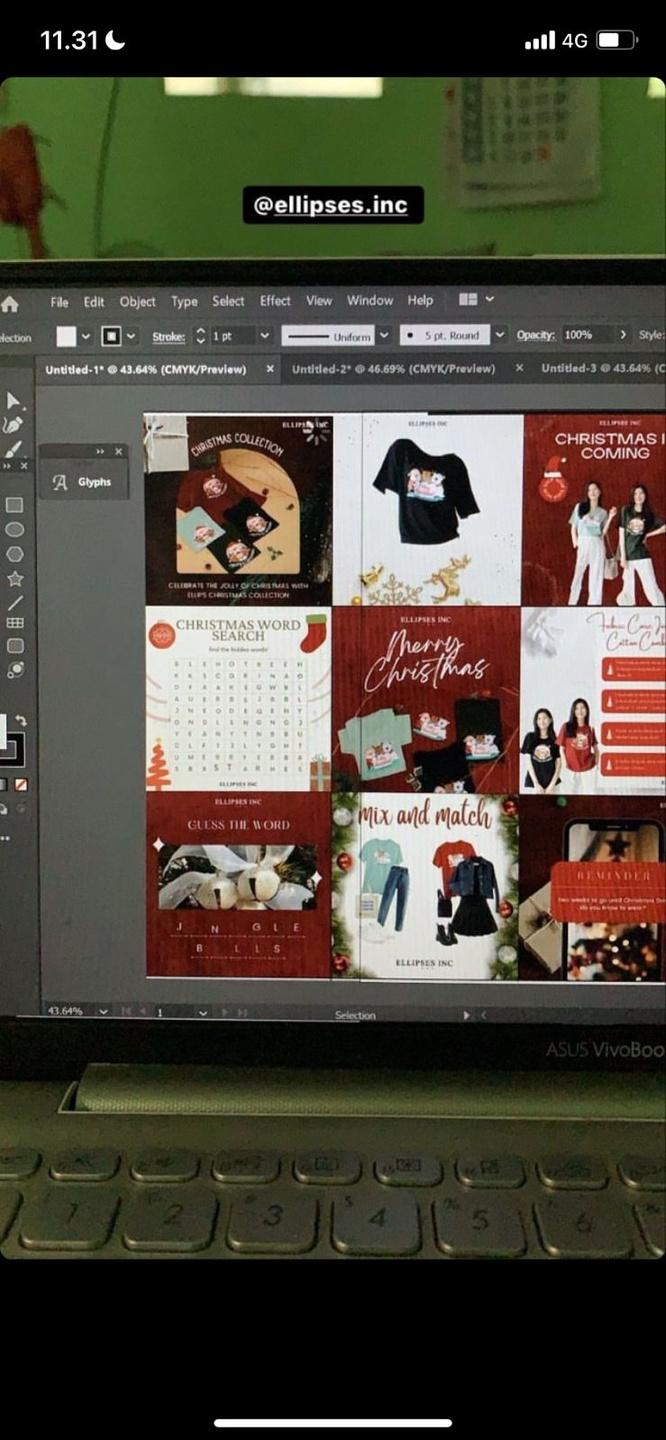Screen dimensions: 666x1440
Task: Open the Window menu
Action: [370, 300]
